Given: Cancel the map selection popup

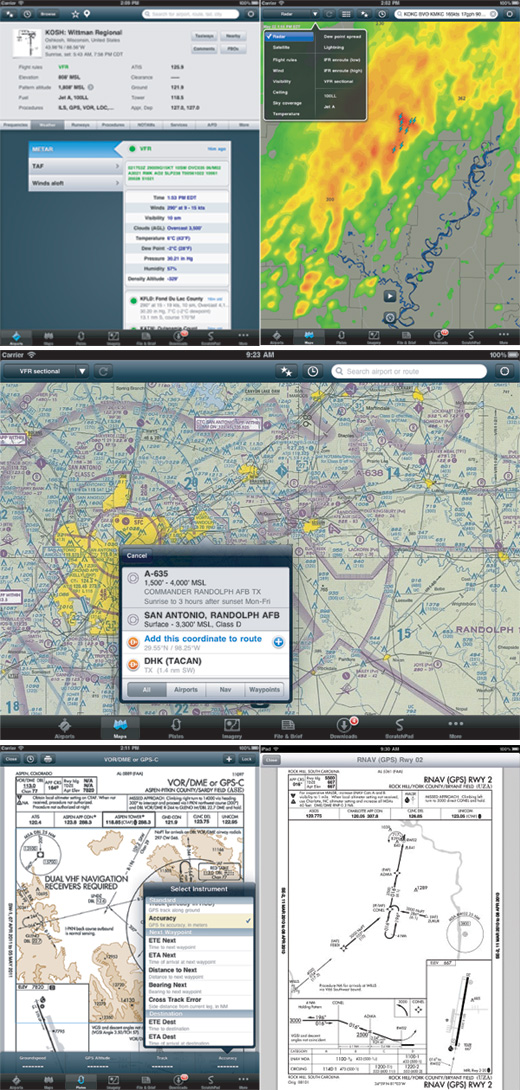Looking at the screenshot, I should pyautogui.click(x=138, y=555).
